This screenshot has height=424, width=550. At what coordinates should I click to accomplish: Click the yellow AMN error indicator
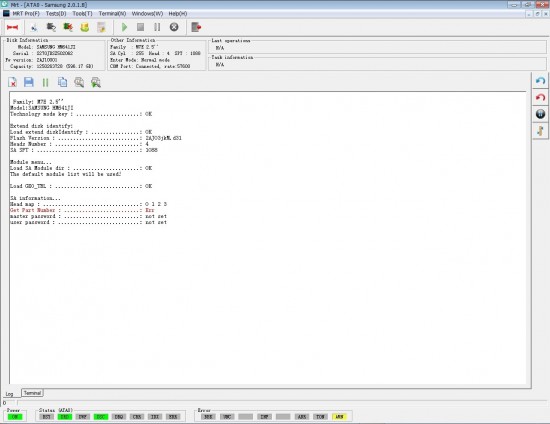339,417
